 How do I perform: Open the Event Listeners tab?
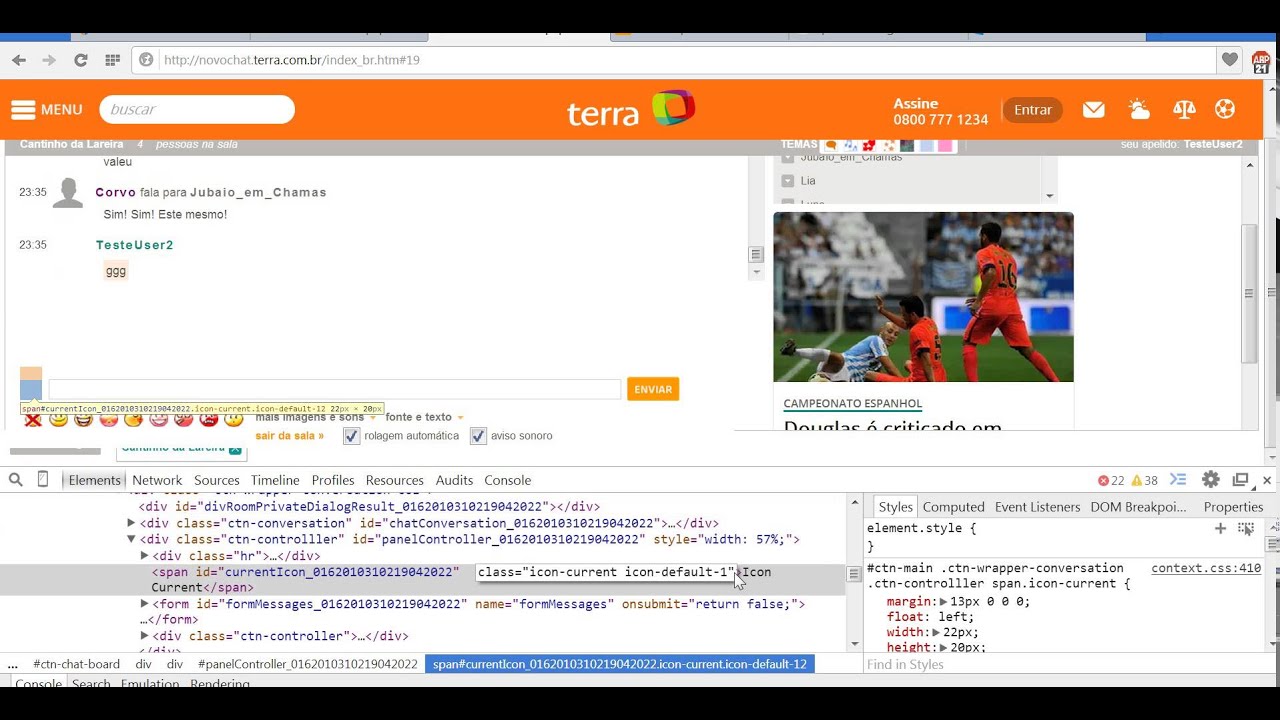coord(1037,507)
